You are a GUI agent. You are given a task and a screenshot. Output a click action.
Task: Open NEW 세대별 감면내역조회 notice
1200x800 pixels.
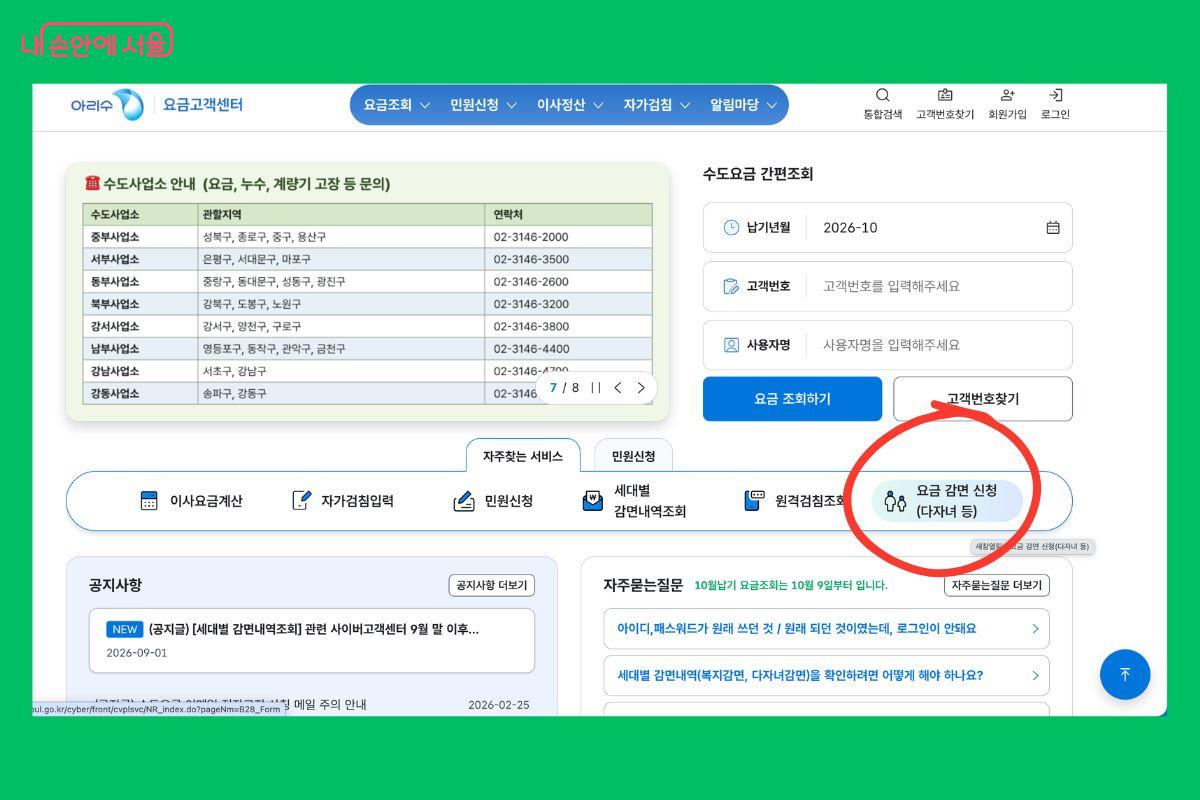pyautogui.click(x=312, y=640)
